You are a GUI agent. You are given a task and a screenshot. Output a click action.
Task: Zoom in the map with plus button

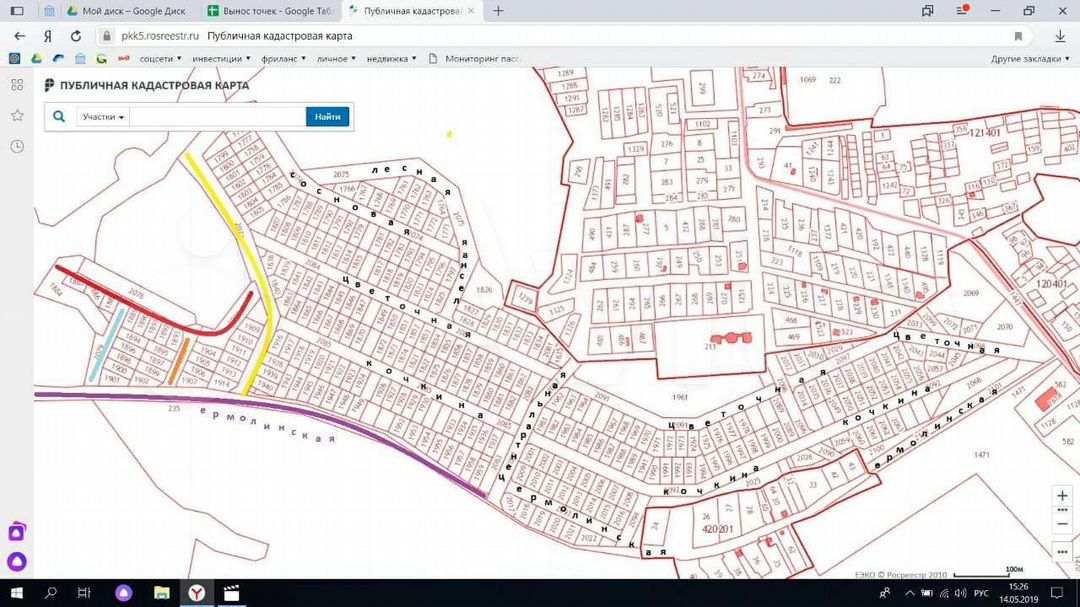click(x=1062, y=496)
